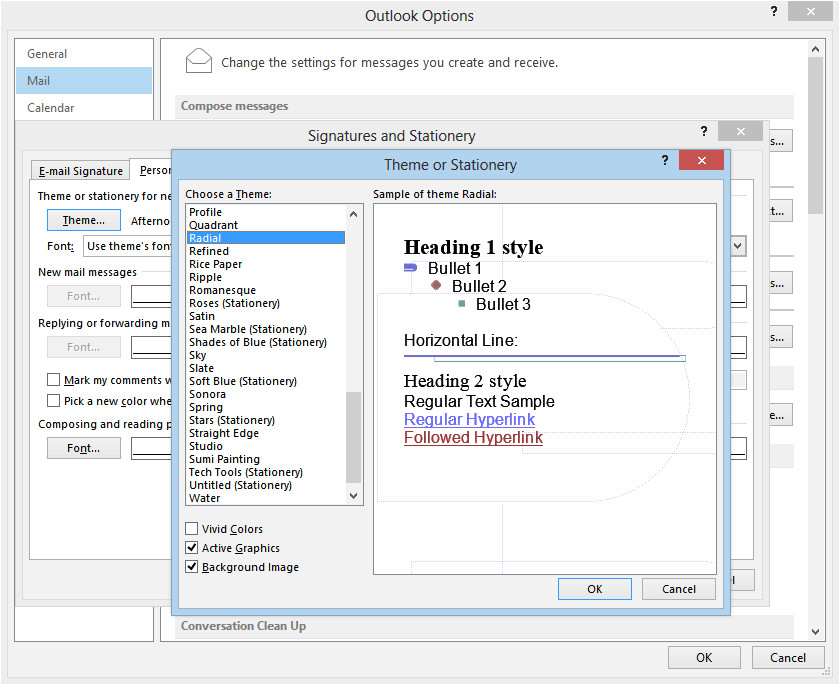Toggle Mark my comments with checkbox
This screenshot has height=685, width=840.
click(x=54, y=380)
